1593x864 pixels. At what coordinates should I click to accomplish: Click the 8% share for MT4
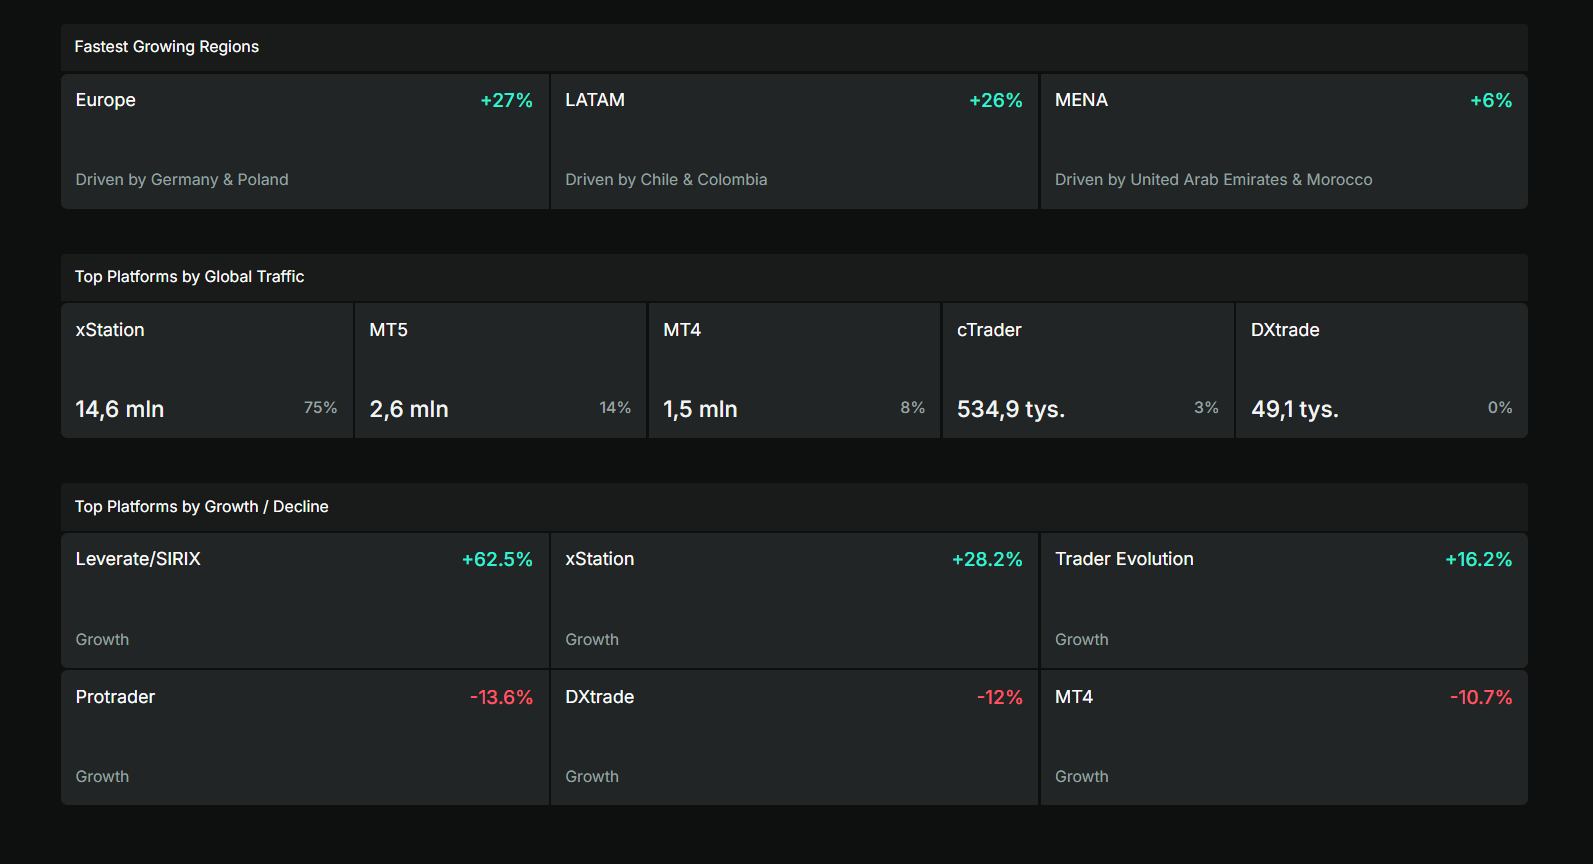click(912, 408)
